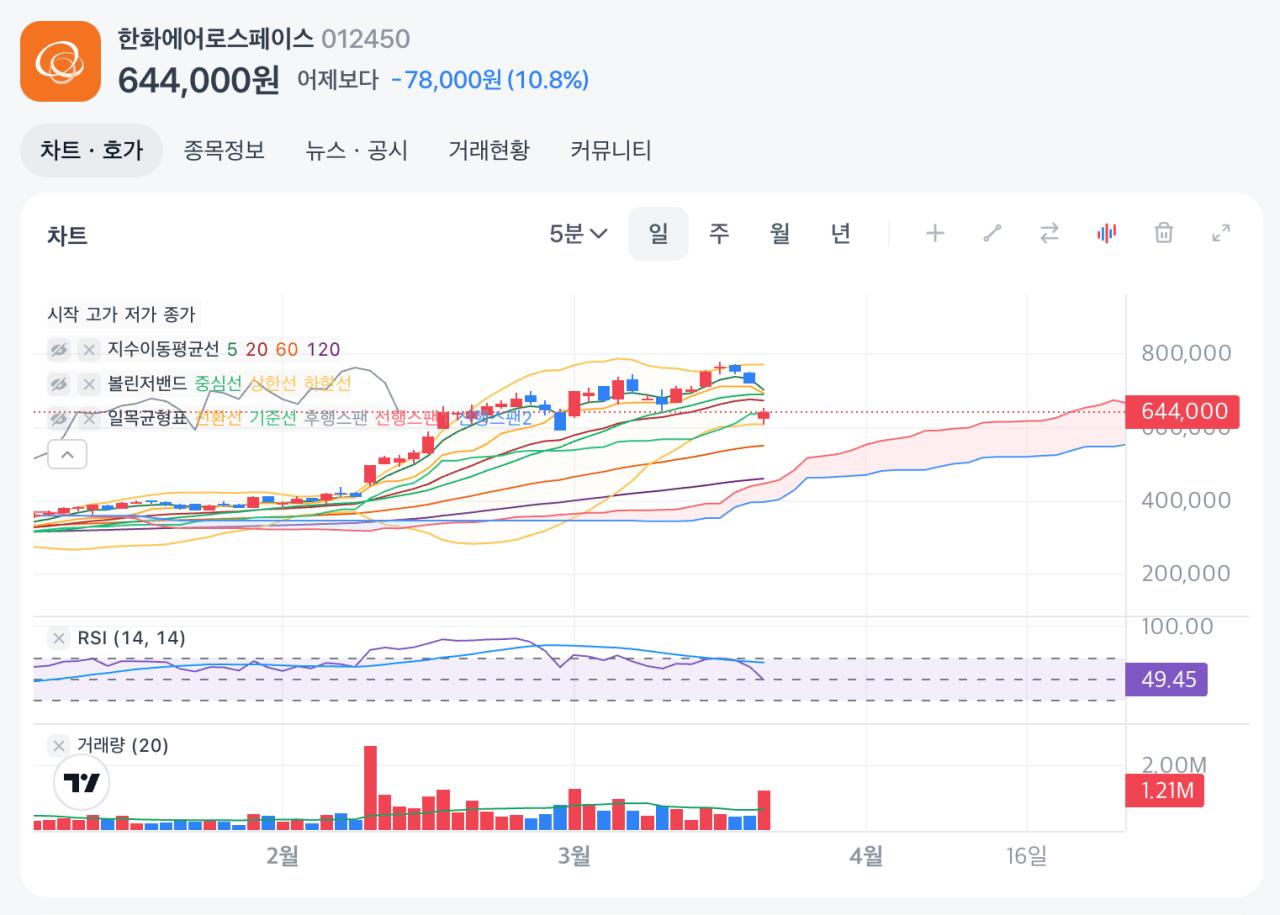Add an indicator with the plus icon
Viewport: 1280px width, 915px height.
point(935,234)
